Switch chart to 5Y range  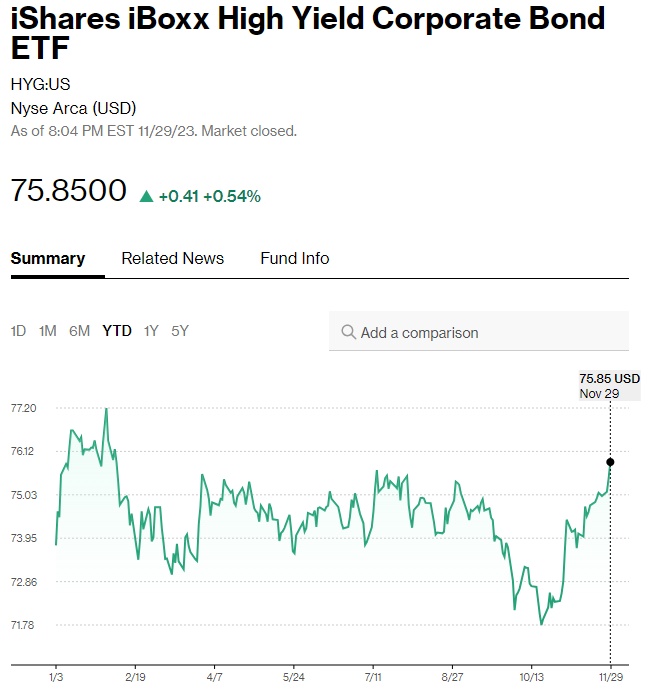[x=180, y=331]
